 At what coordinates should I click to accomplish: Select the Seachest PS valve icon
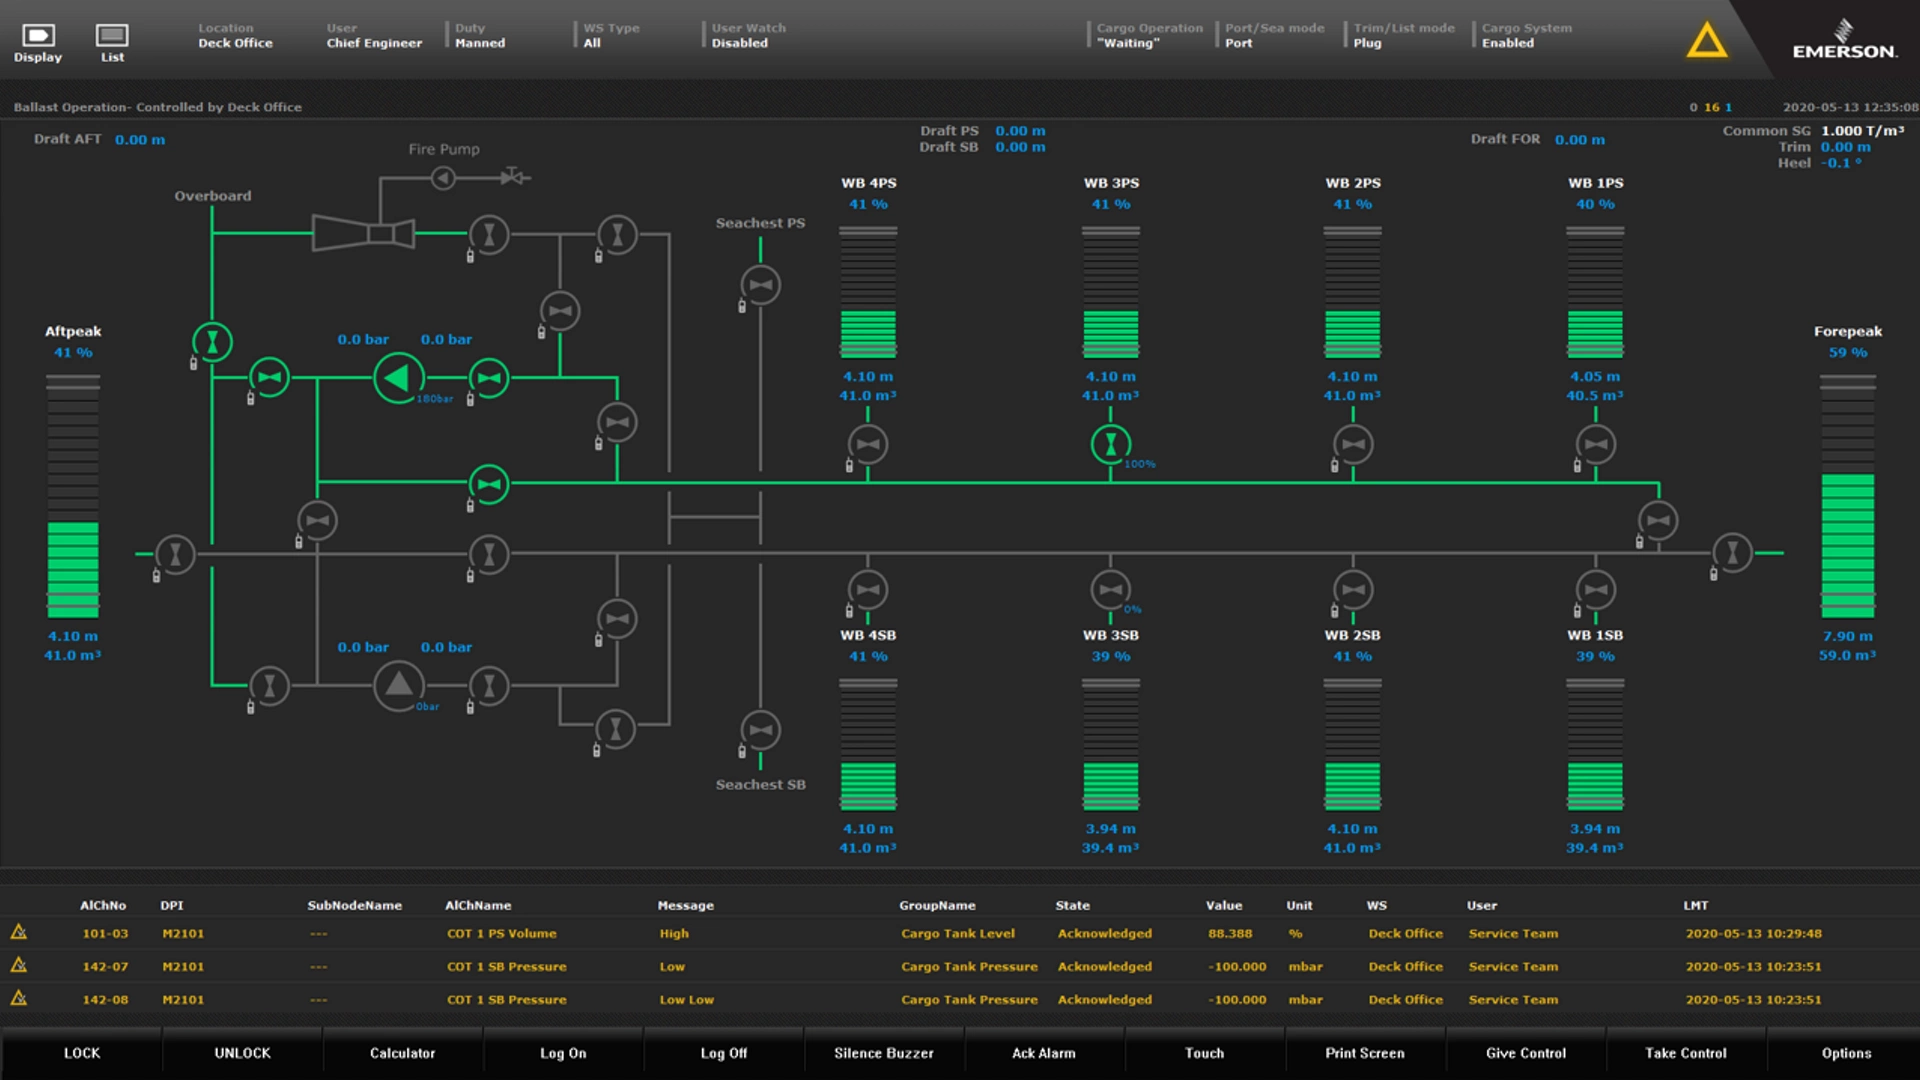760,284
